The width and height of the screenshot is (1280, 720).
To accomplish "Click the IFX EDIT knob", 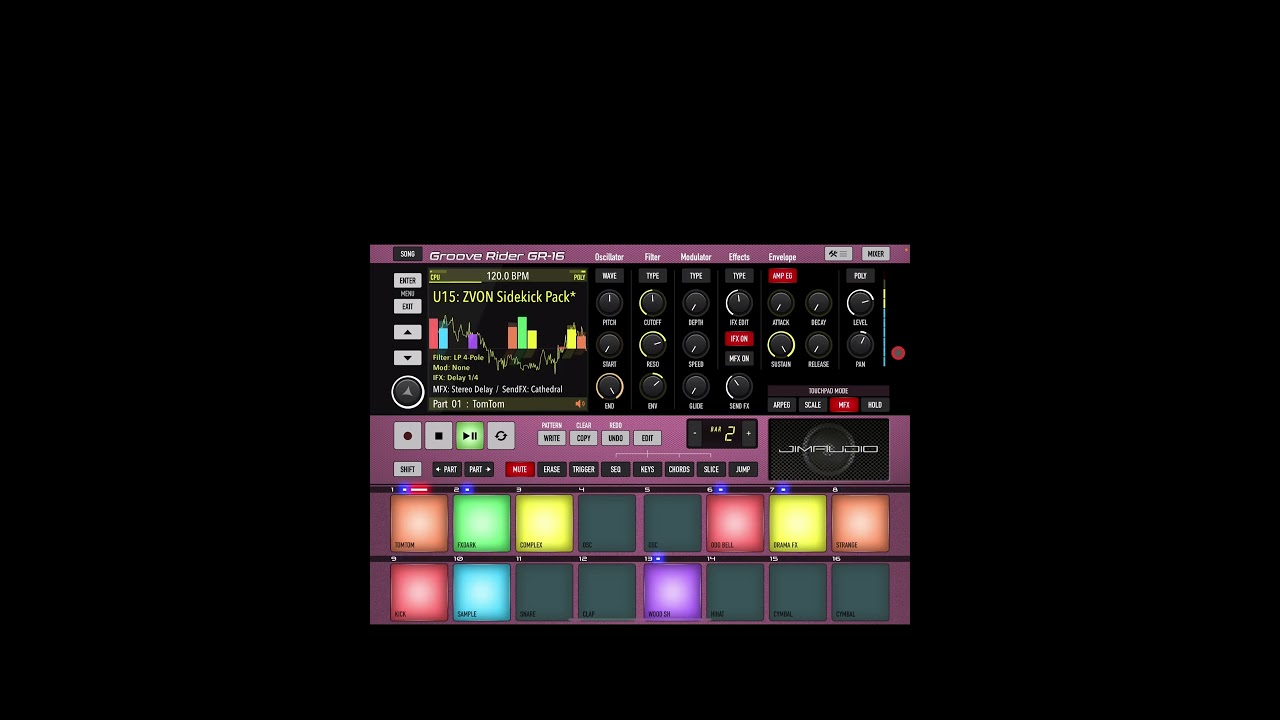I will 739,302.
